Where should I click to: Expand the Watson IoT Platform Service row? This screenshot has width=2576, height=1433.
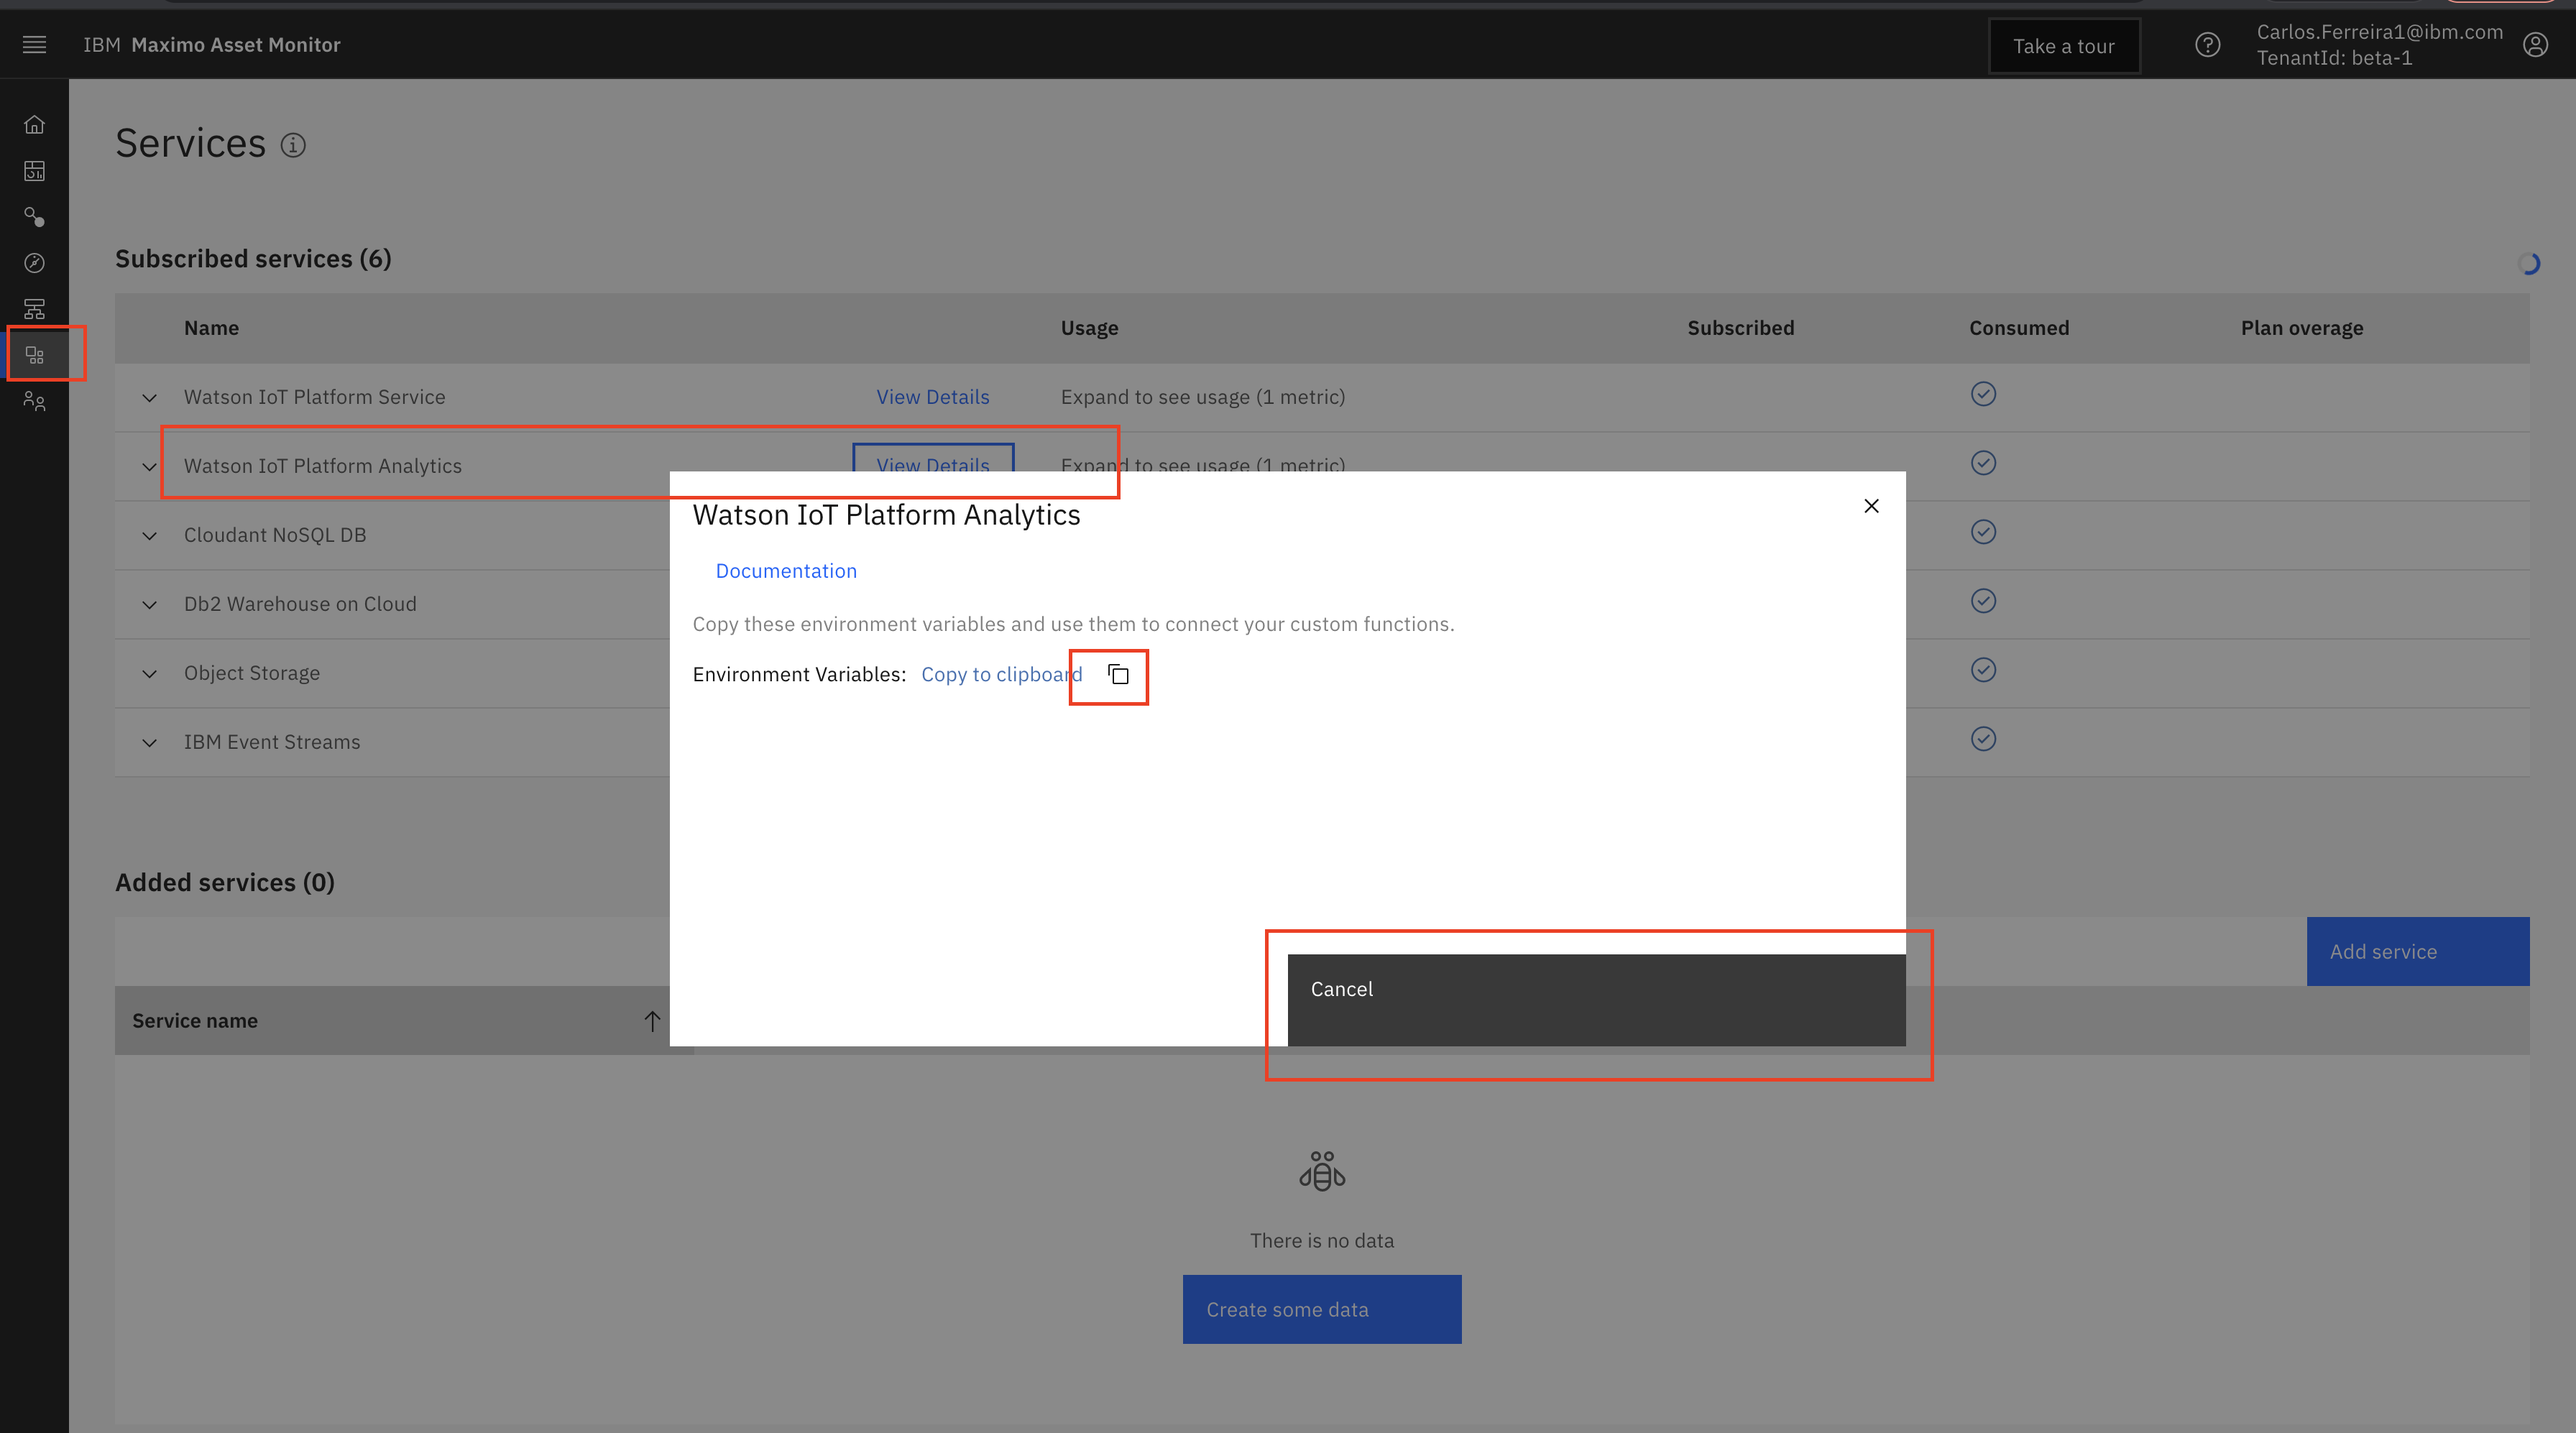[149, 398]
